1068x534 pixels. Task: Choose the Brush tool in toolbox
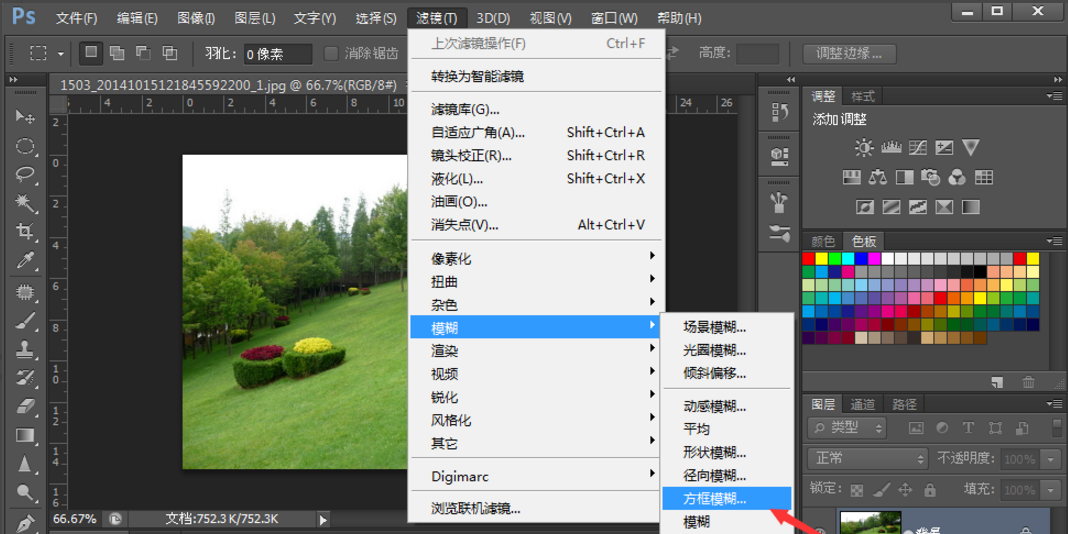(x=25, y=321)
